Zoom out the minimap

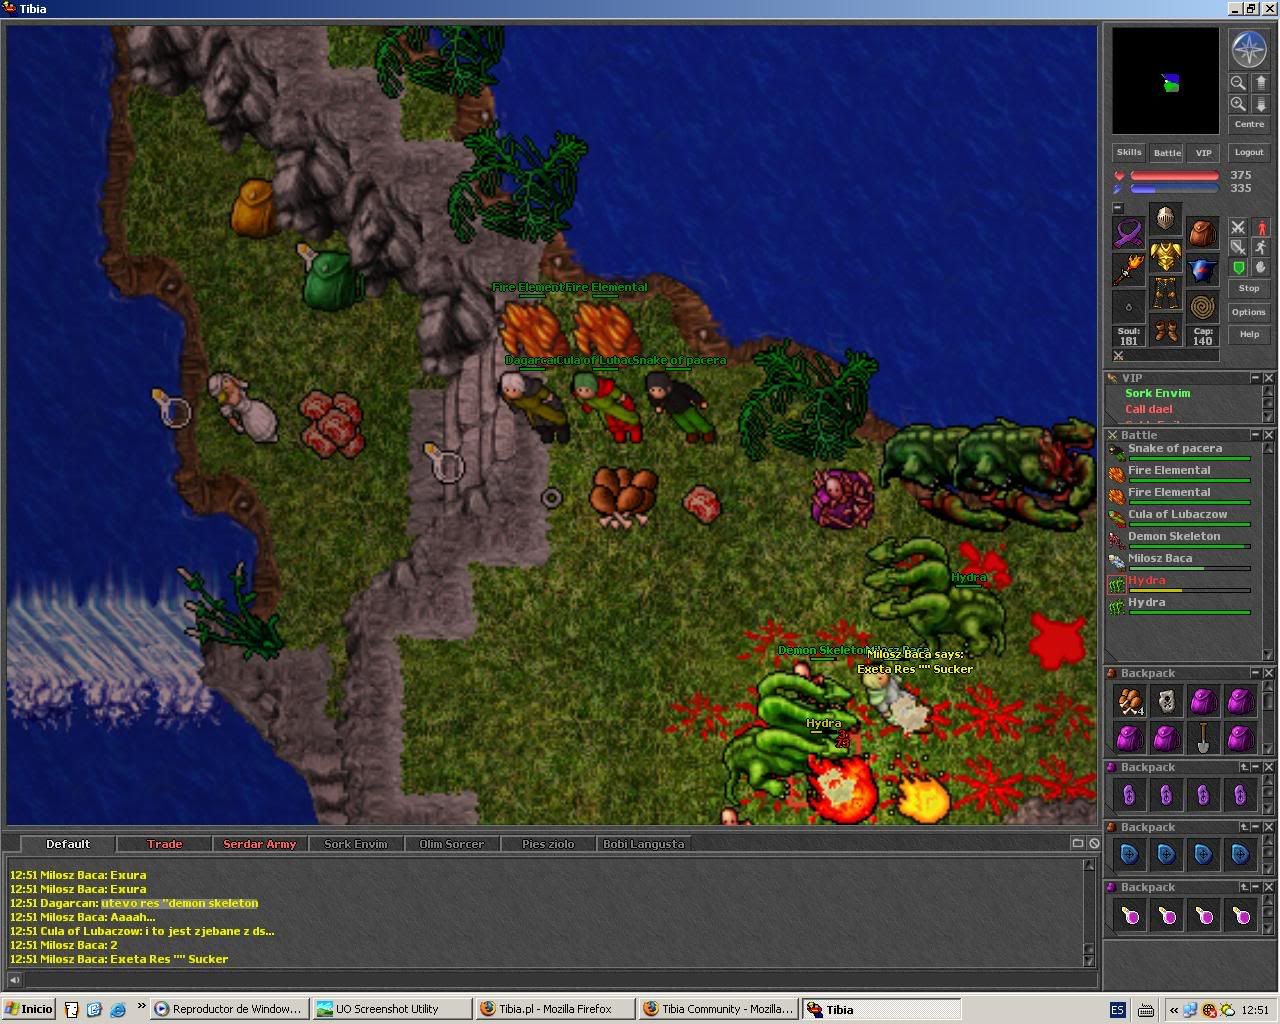coord(1239,83)
